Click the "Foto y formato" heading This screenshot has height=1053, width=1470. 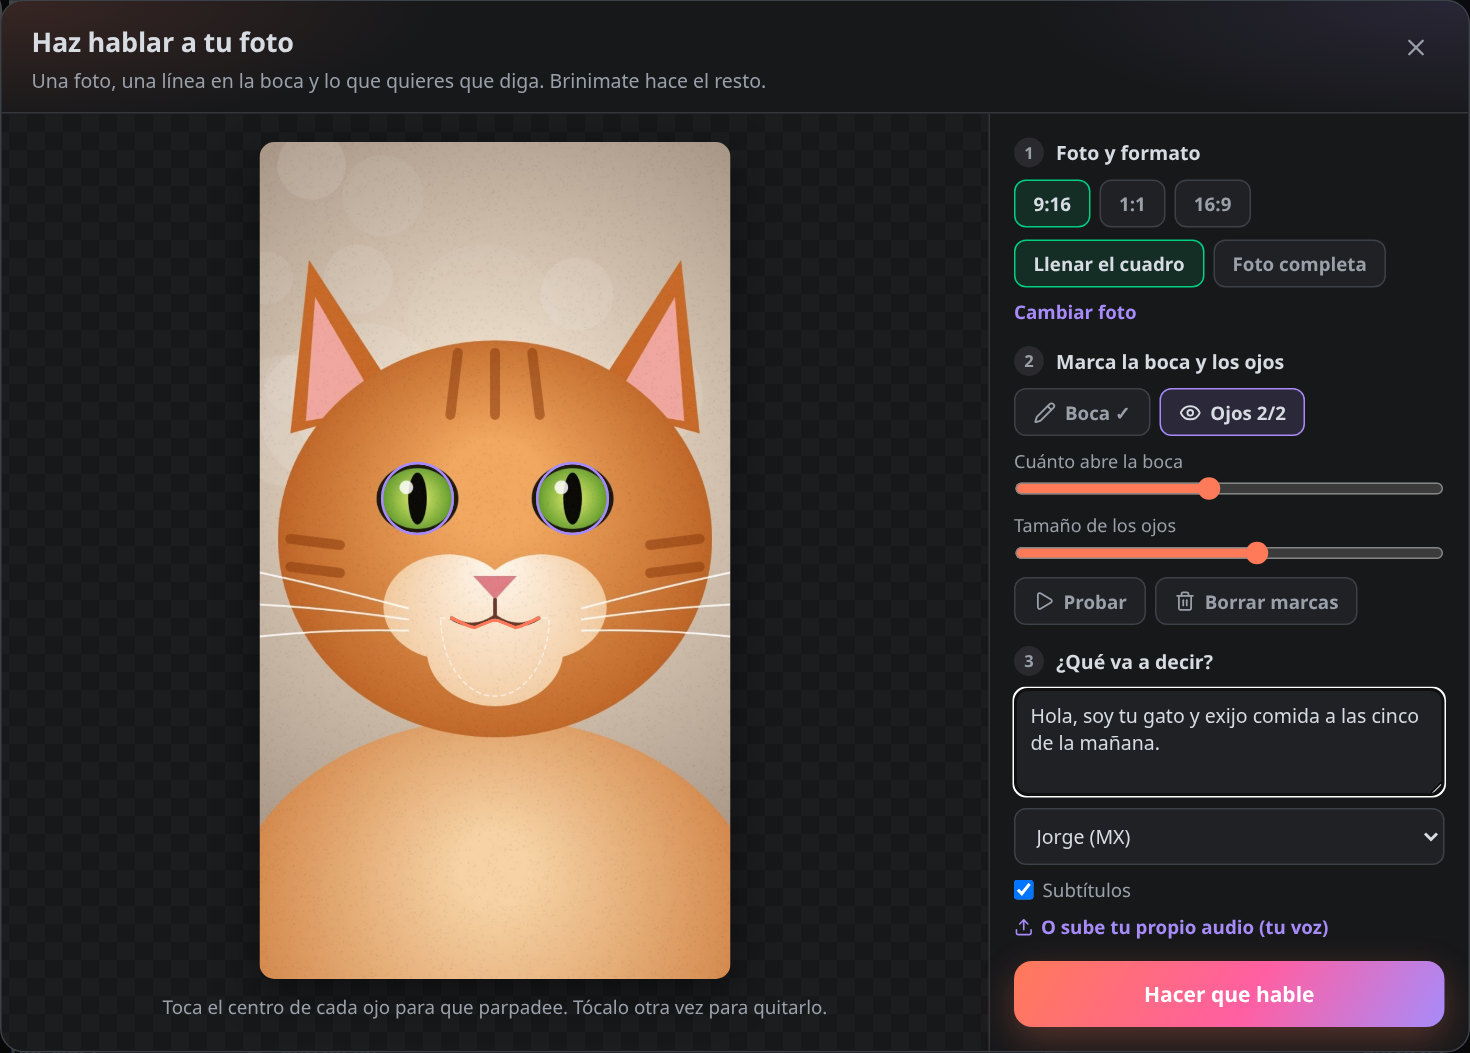point(1128,153)
